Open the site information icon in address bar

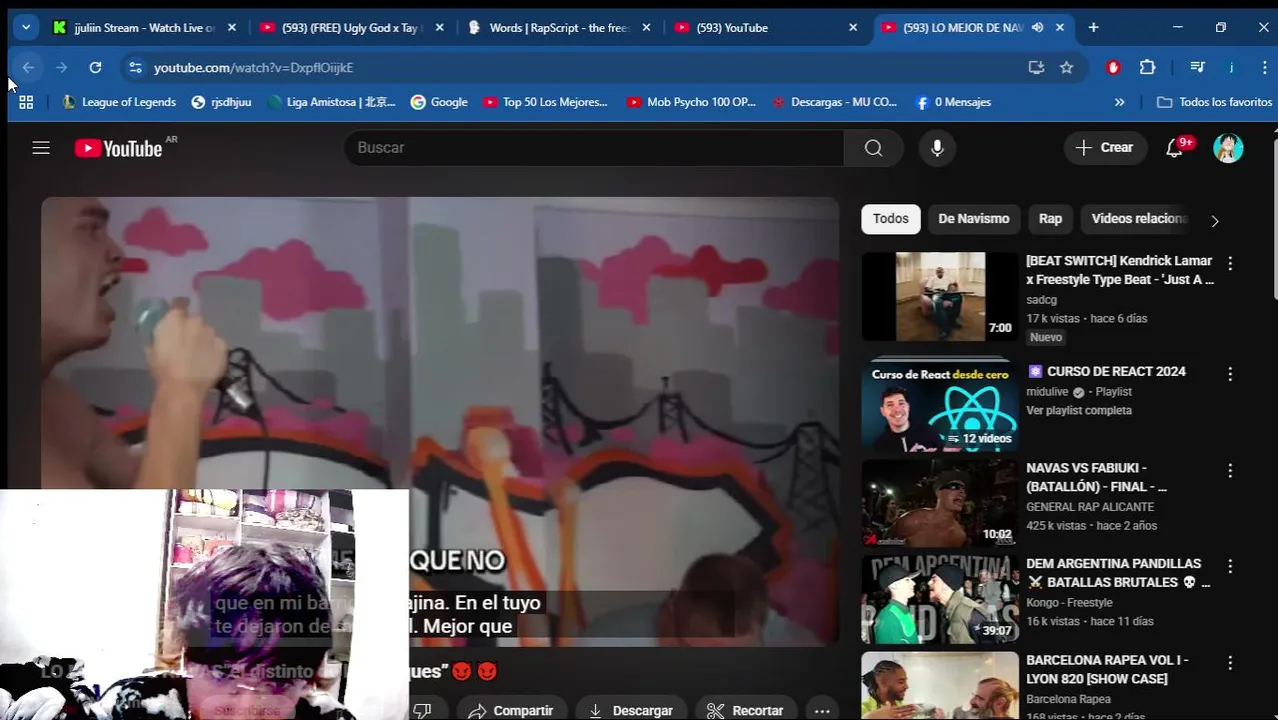tap(135, 67)
